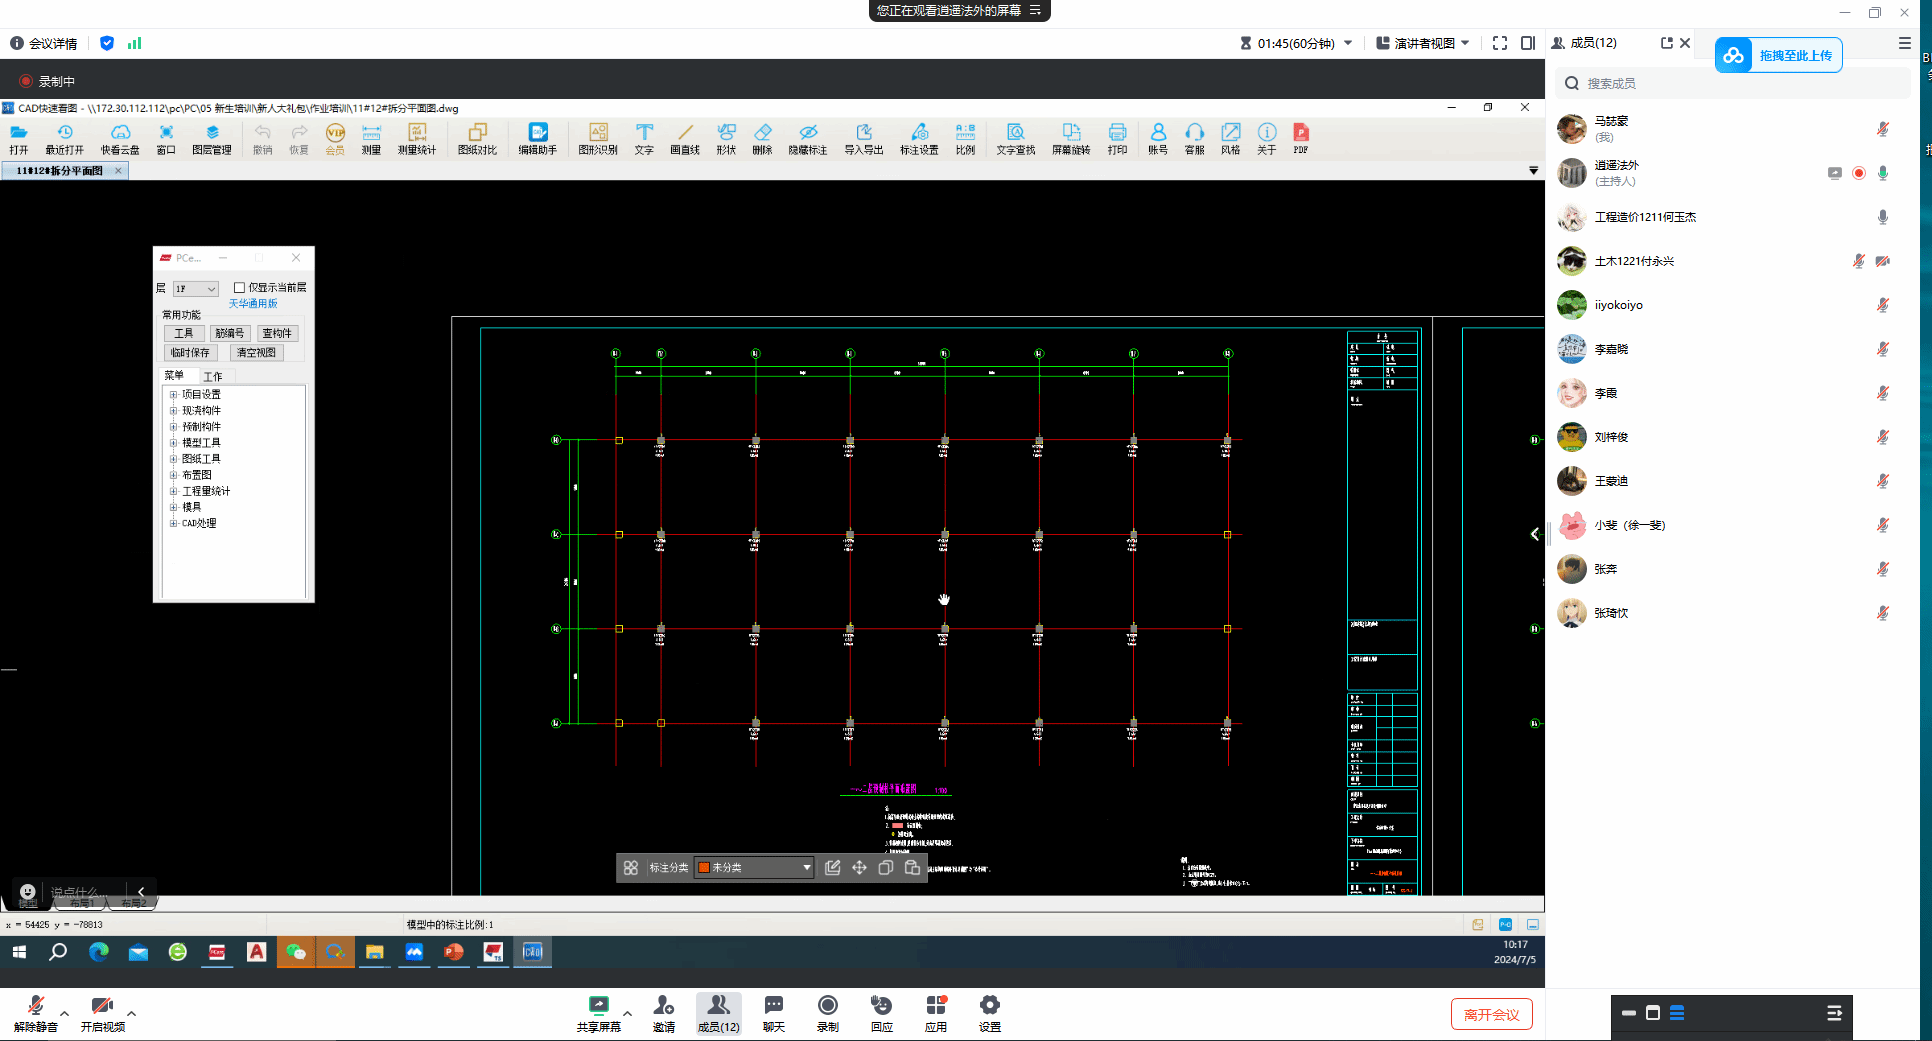Enable the 仅显示当前层 checkbox
Image resolution: width=1932 pixels, height=1041 pixels.
click(x=240, y=288)
